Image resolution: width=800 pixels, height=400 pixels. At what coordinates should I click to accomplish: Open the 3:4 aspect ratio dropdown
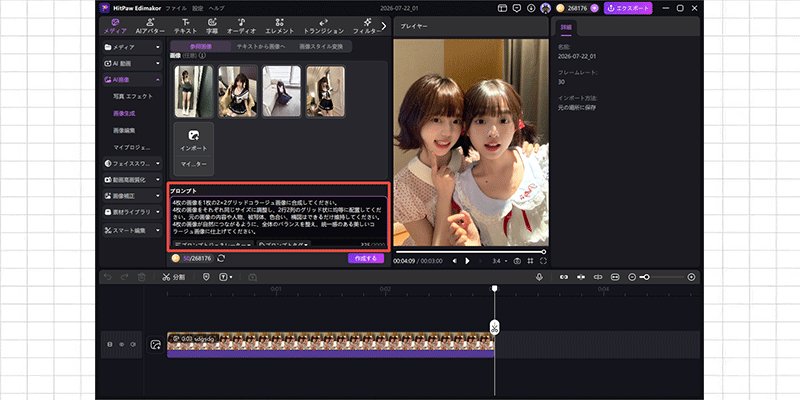(x=499, y=261)
